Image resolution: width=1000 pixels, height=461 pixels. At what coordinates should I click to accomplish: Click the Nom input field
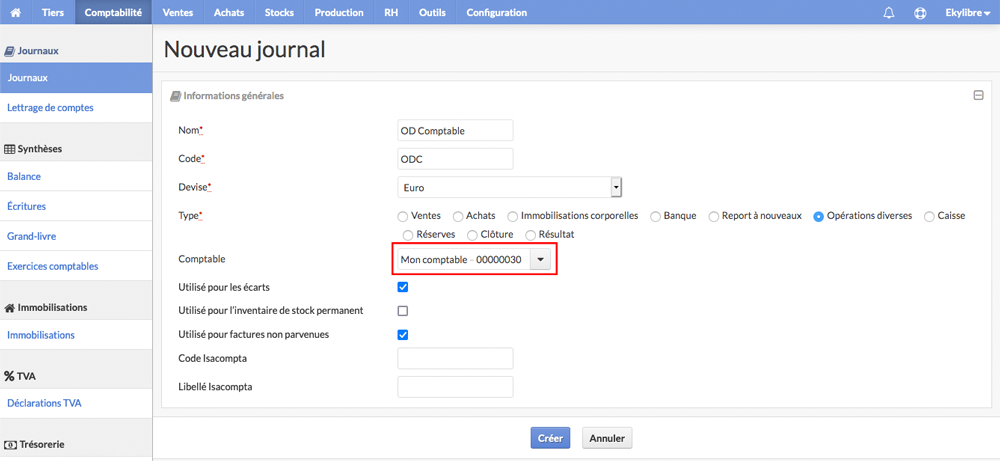455,130
